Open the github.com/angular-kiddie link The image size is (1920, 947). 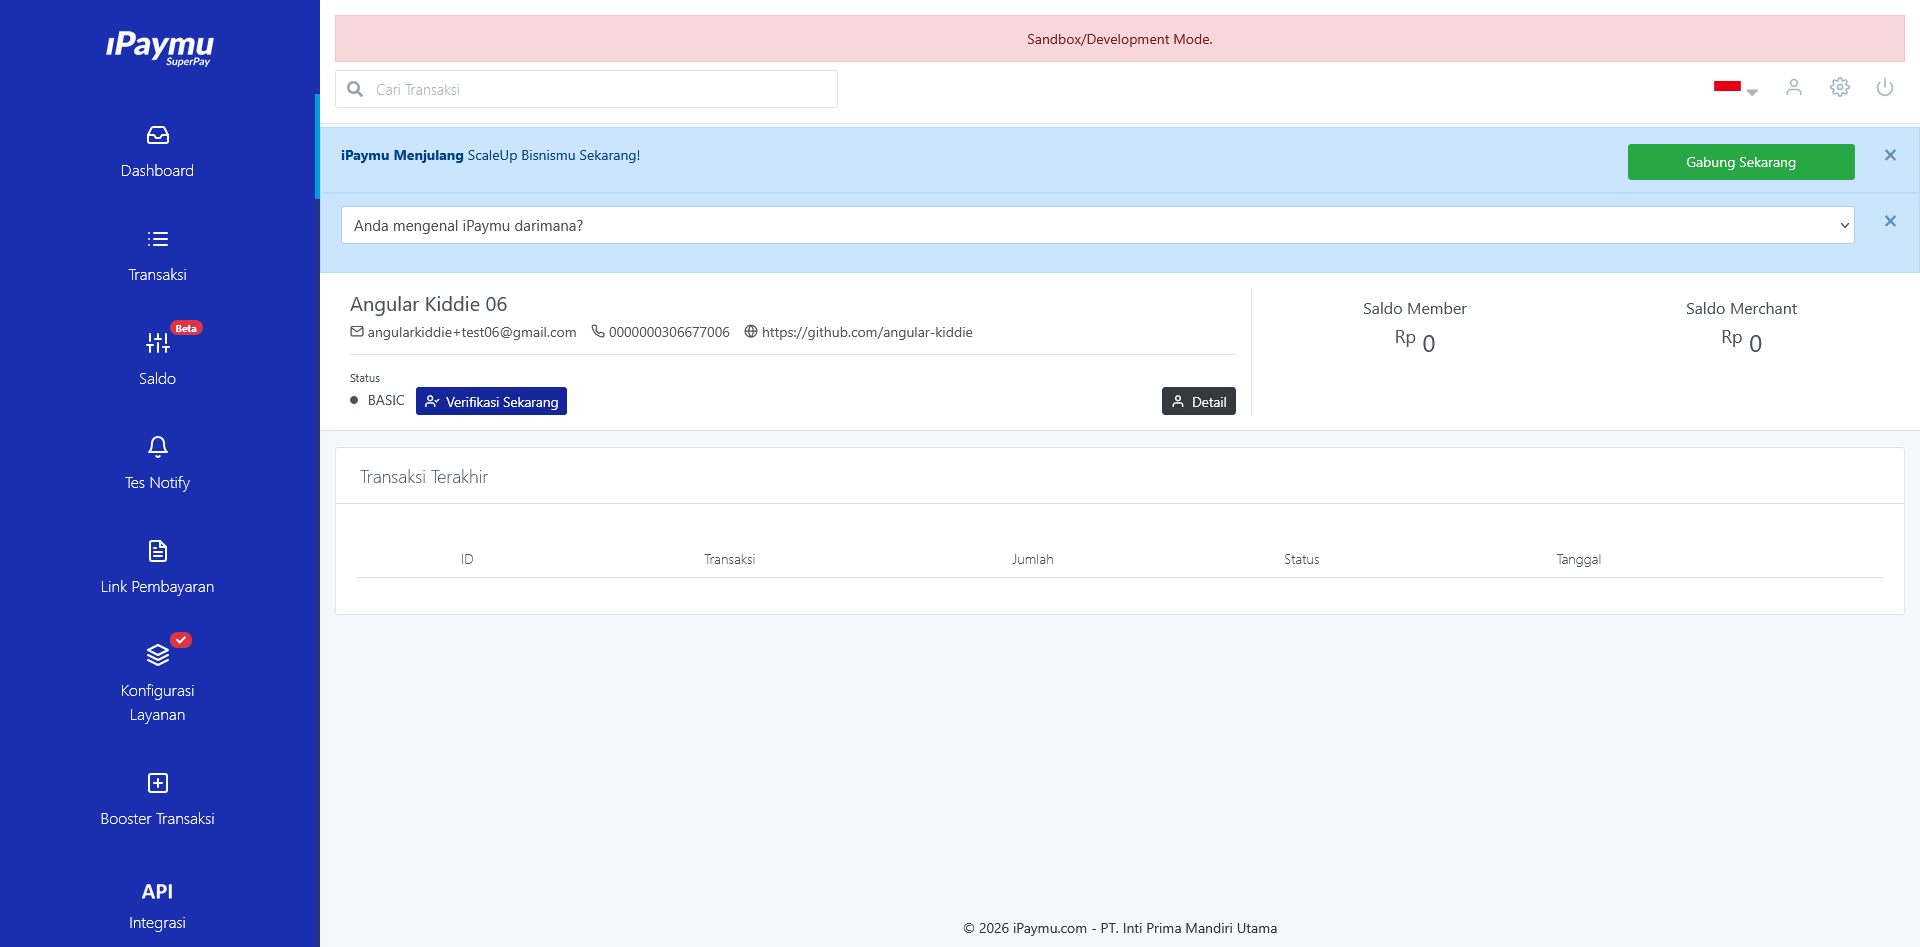867,332
